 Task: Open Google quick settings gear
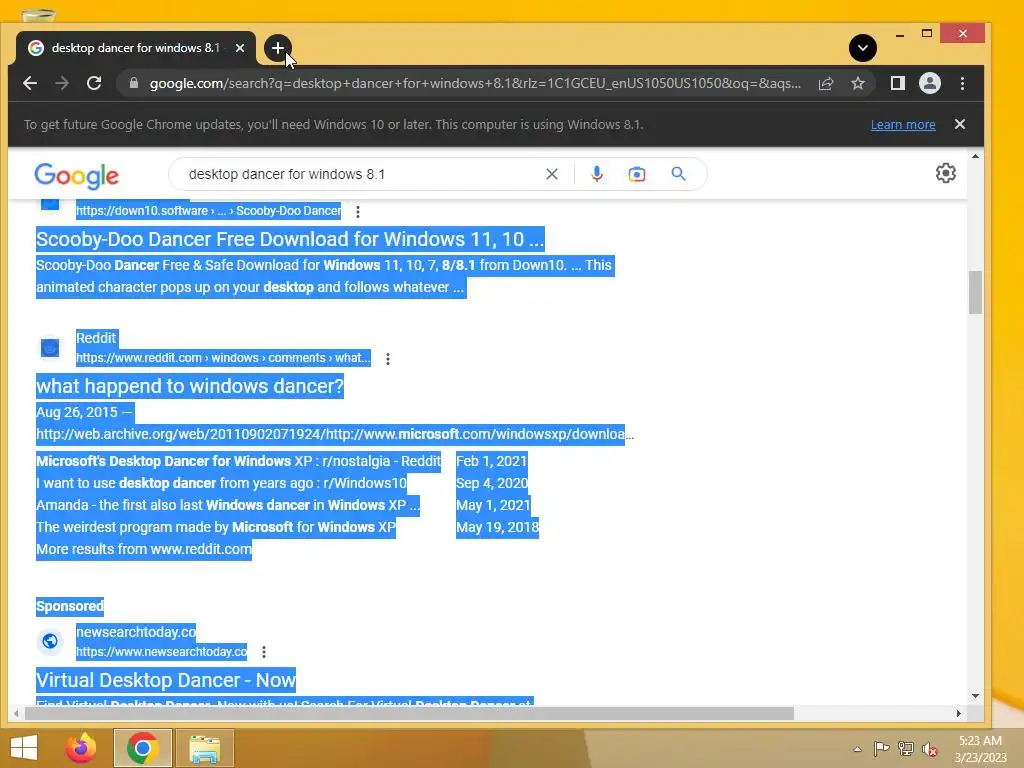click(946, 173)
